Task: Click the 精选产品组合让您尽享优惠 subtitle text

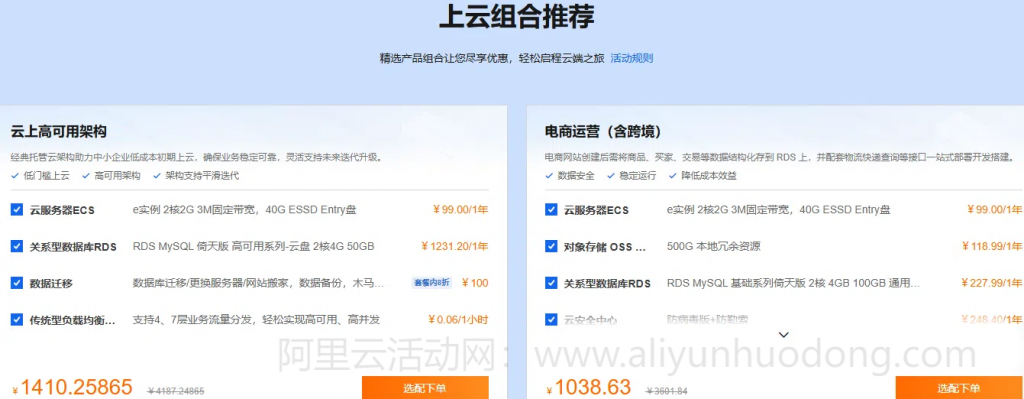Action: tap(492, 58)
